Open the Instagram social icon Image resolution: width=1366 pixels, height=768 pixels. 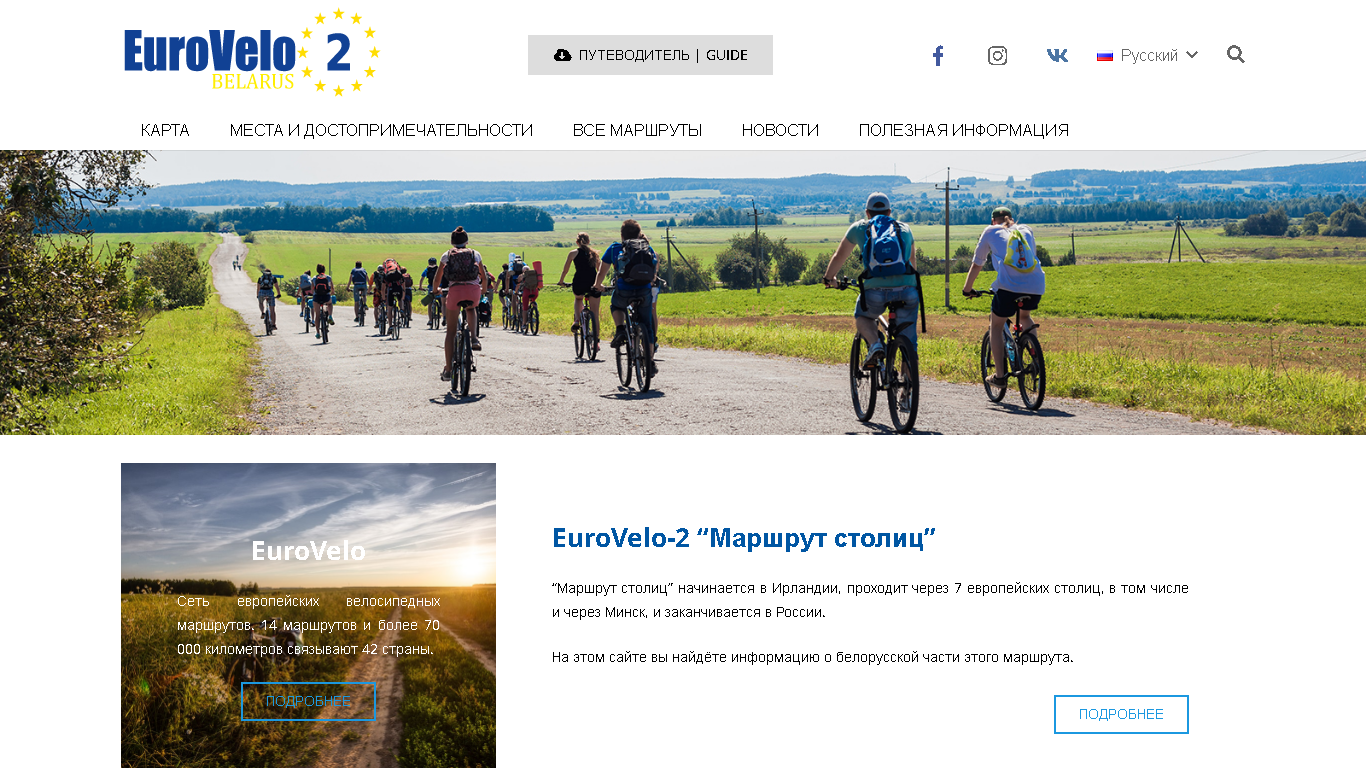pos(997,56)
